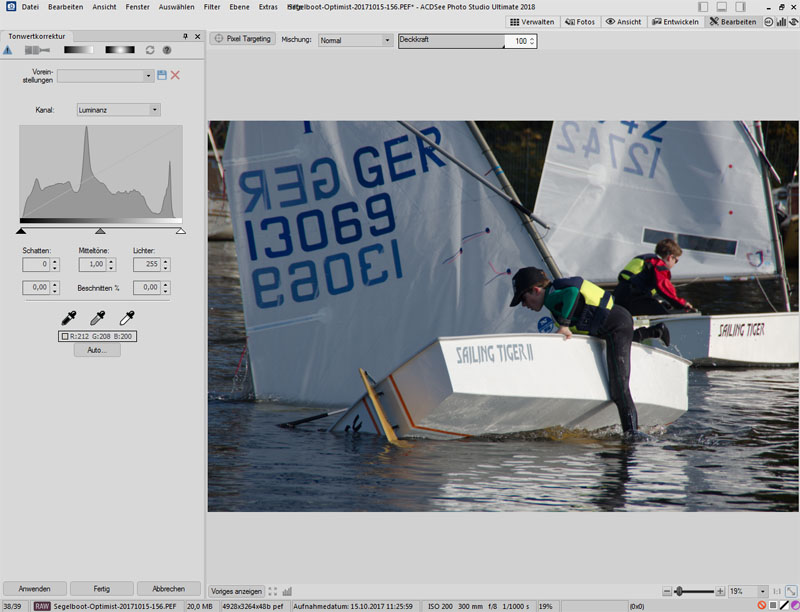Open the Mischung blend mode dropdown
This screenshot has height=612, width=800.
pos(387,41)
